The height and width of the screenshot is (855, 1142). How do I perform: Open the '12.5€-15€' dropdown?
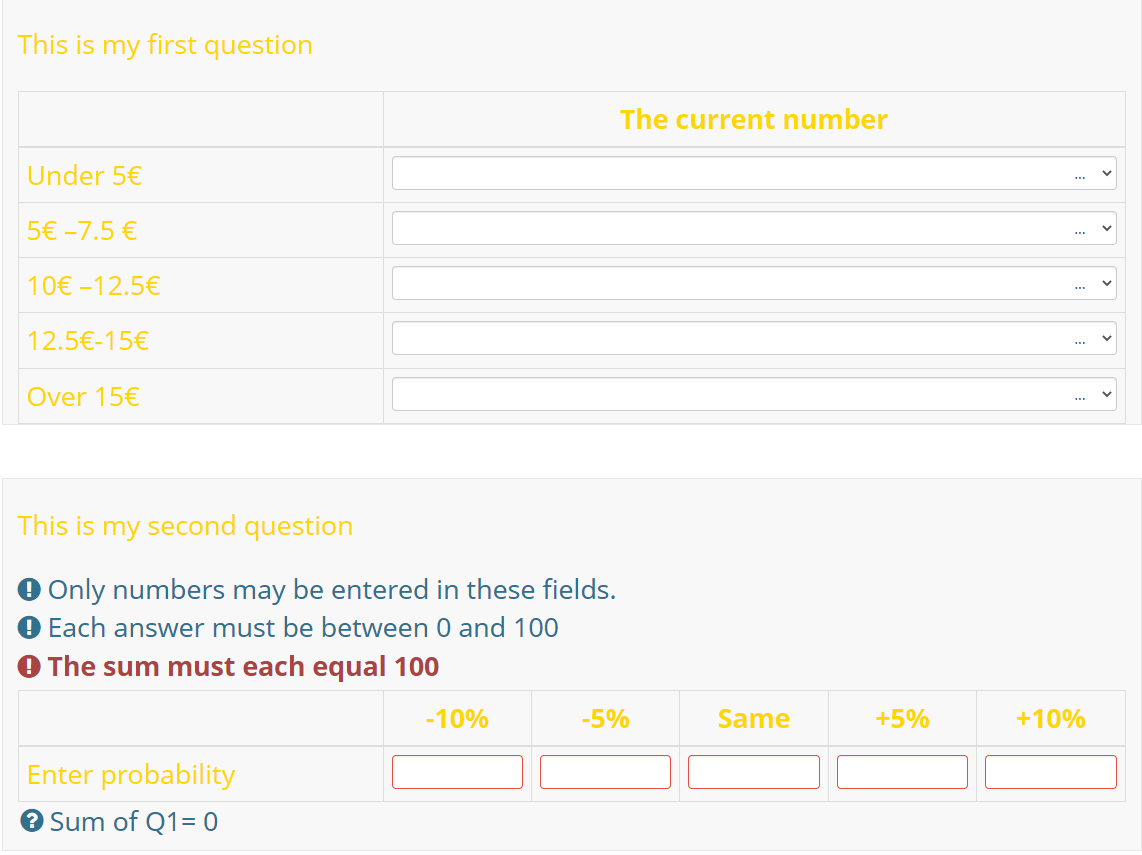754,339
